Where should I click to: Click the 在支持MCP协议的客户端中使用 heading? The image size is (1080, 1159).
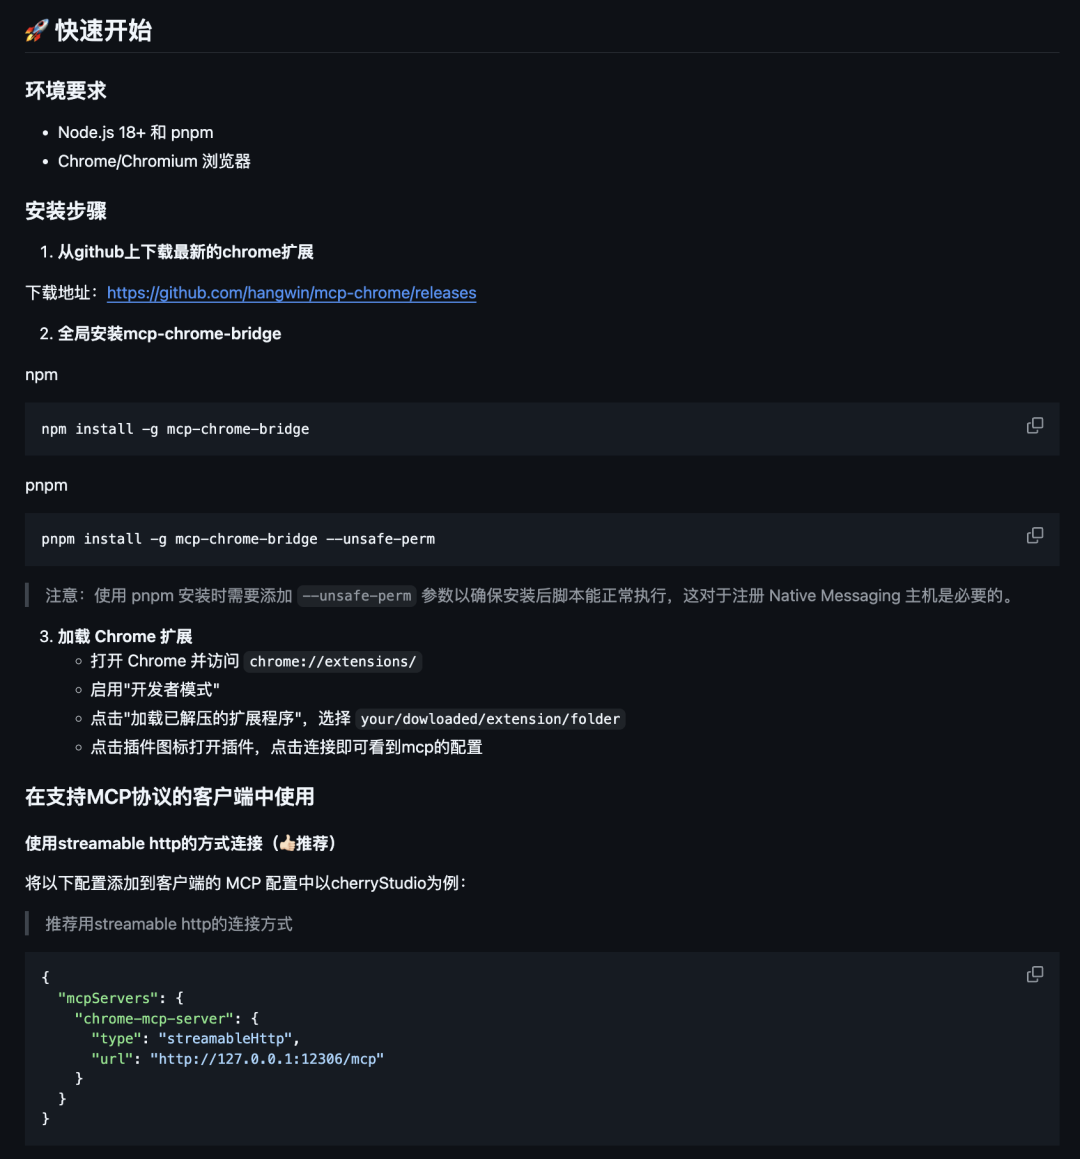[168, 797]
